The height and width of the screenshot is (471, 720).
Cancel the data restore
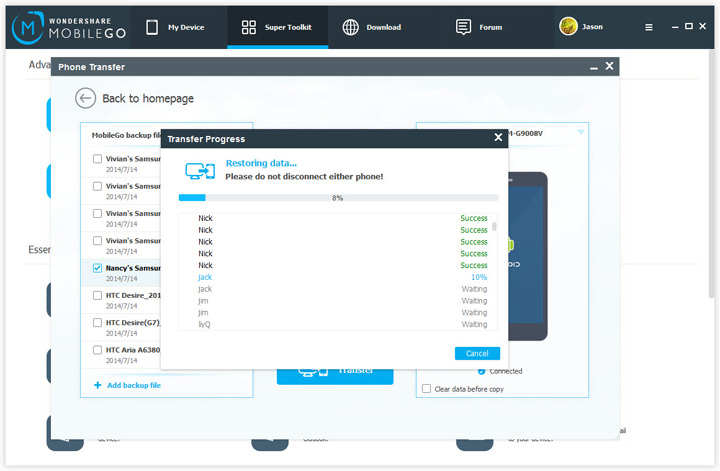[477, 353]
